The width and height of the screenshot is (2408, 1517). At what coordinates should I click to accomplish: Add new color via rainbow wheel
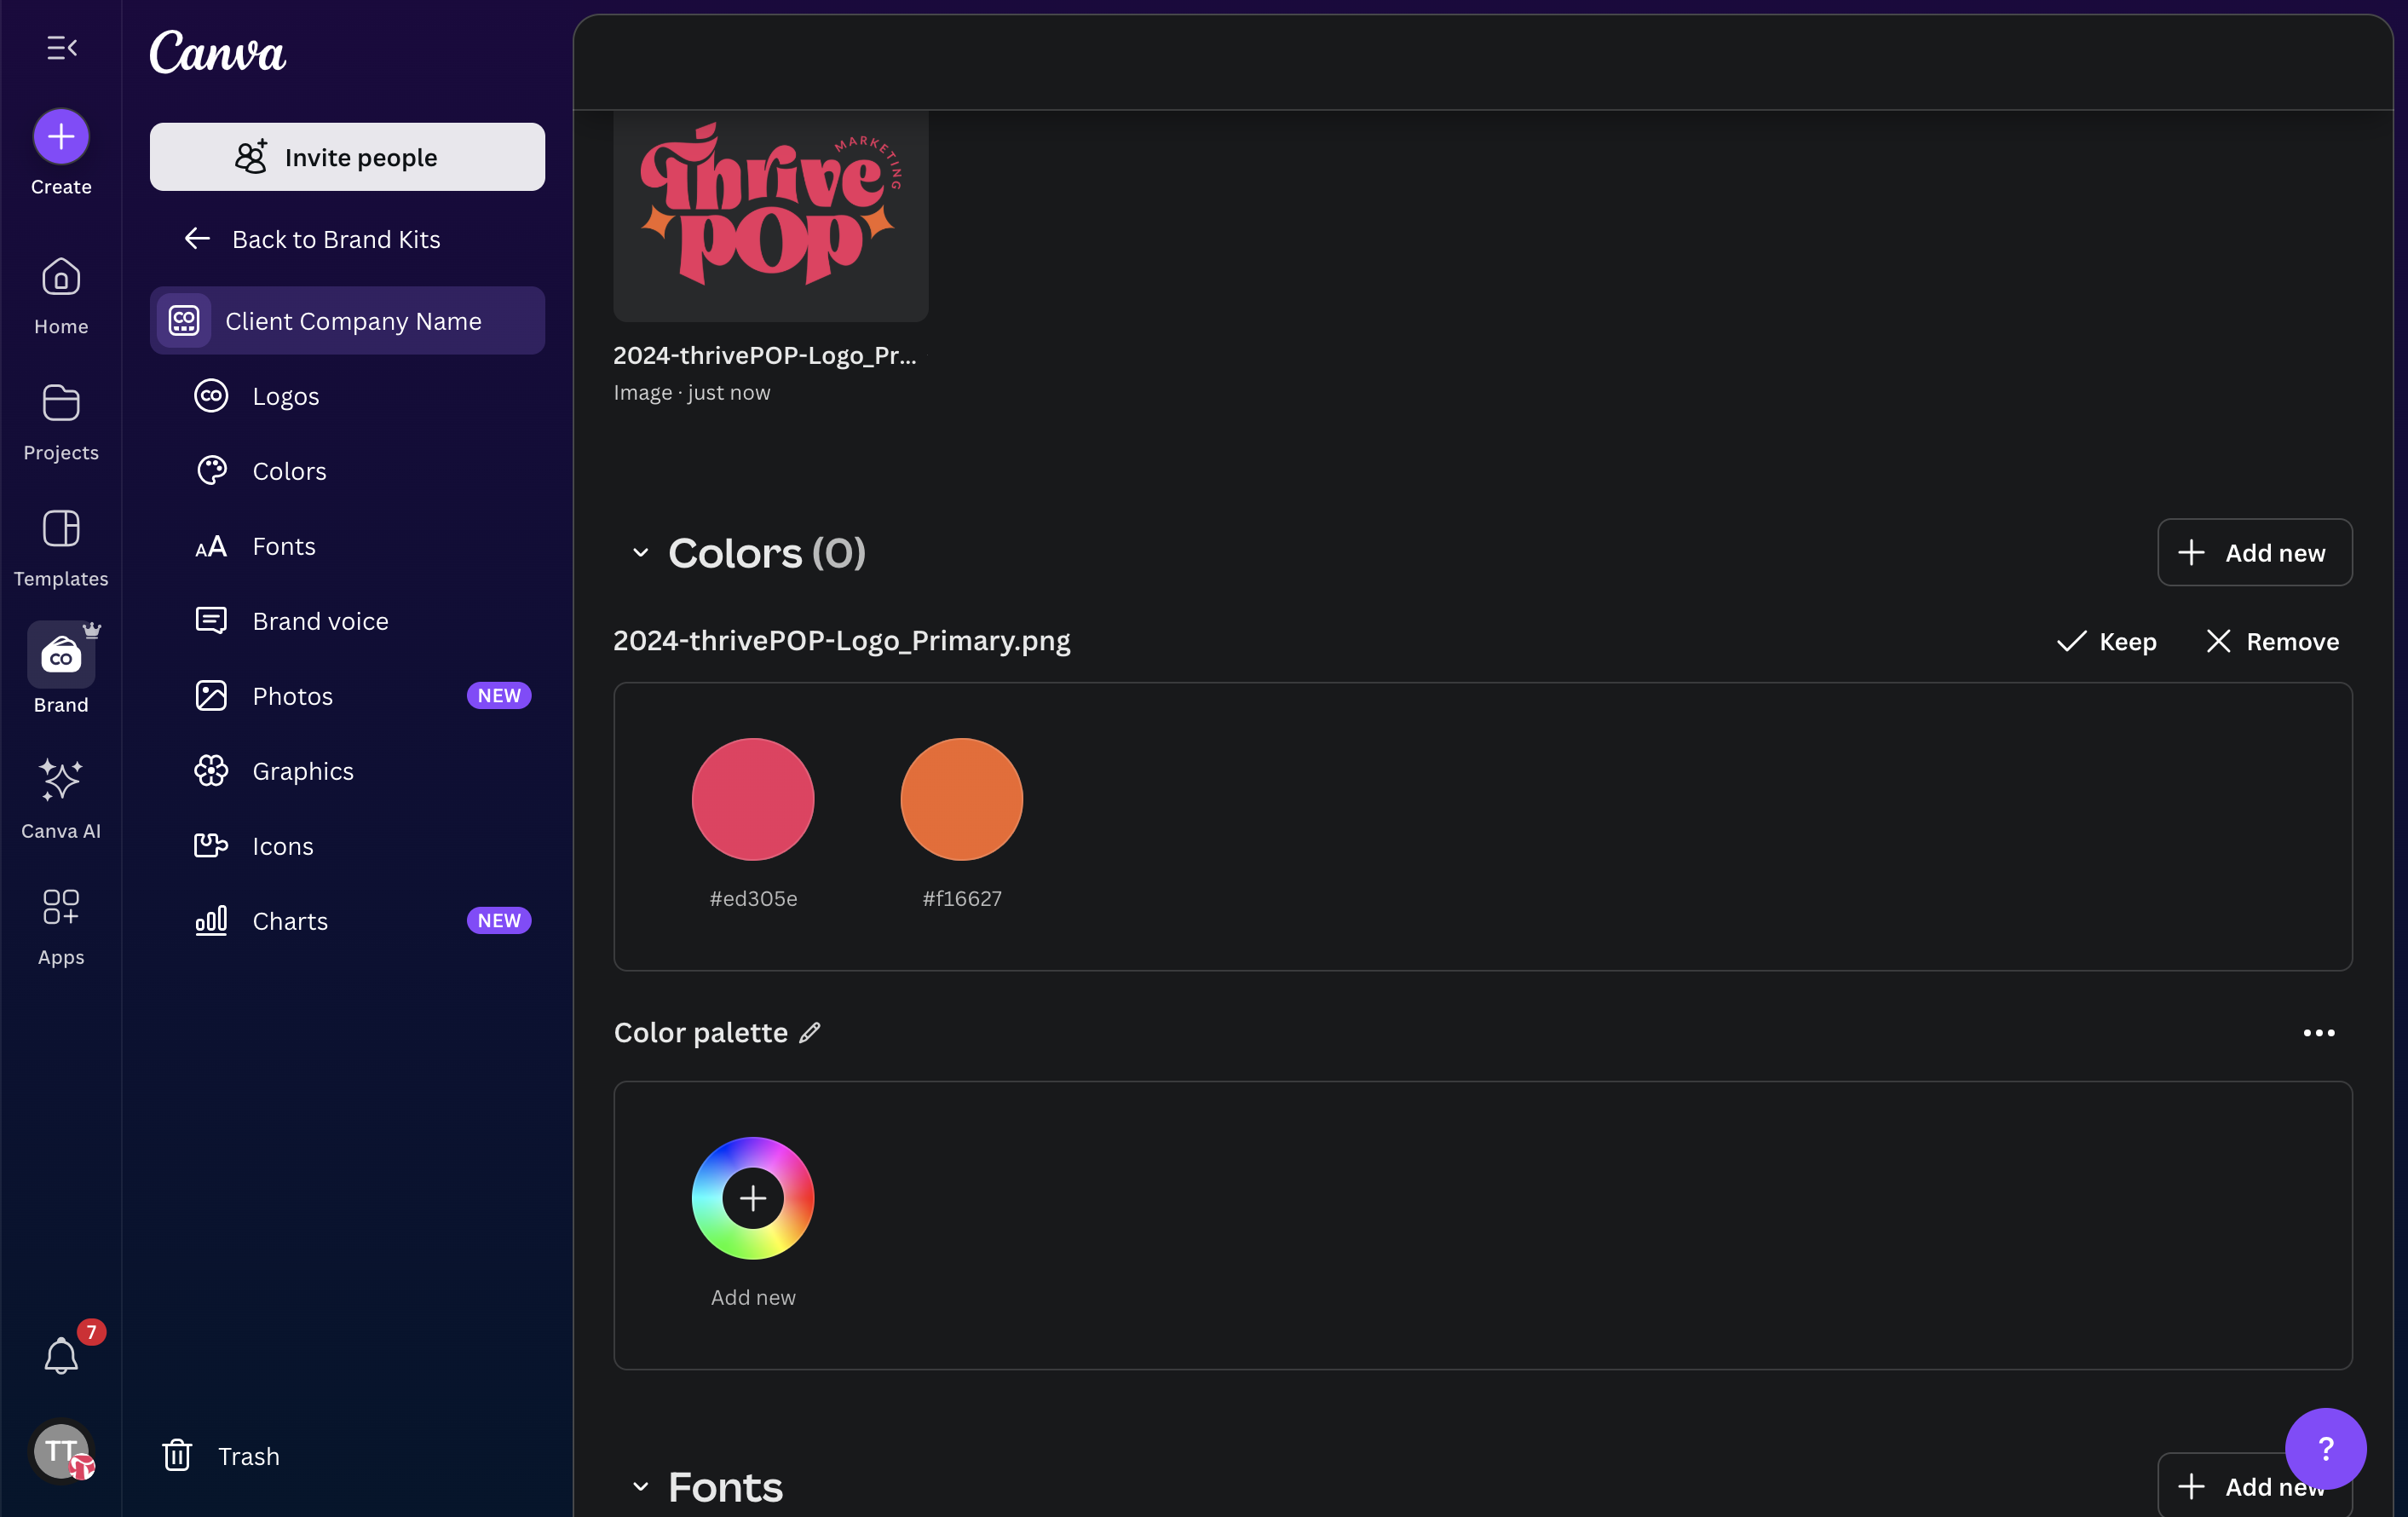(x=753, y=1198)
